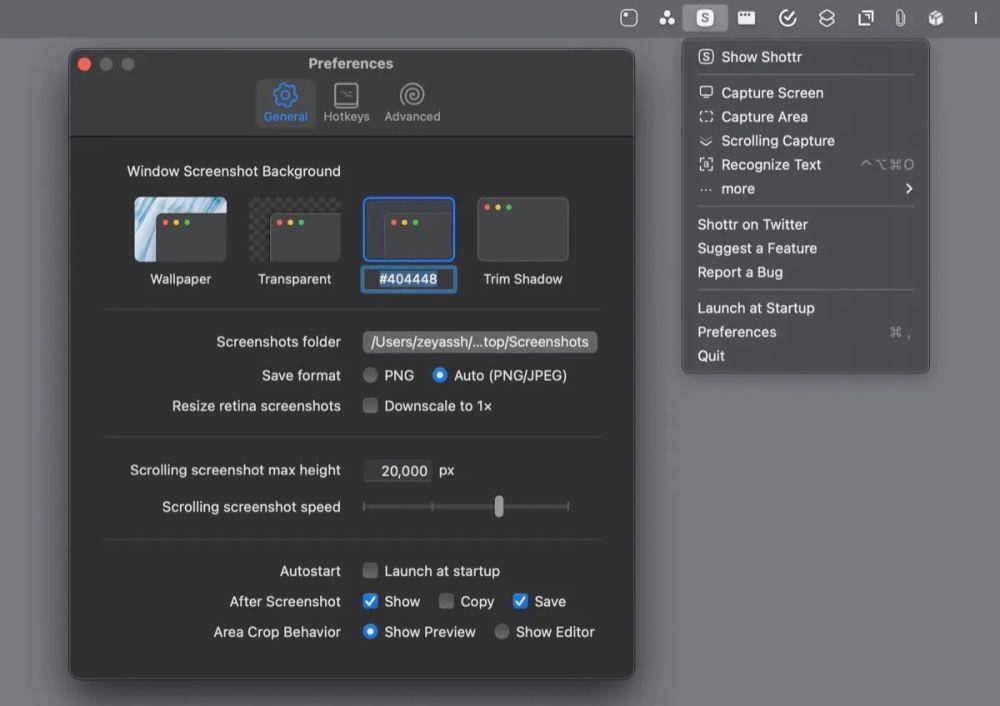The image size is (1000, 706).
Task: Click the monitor icon beside Capture Screen
Action: [706, 92]
